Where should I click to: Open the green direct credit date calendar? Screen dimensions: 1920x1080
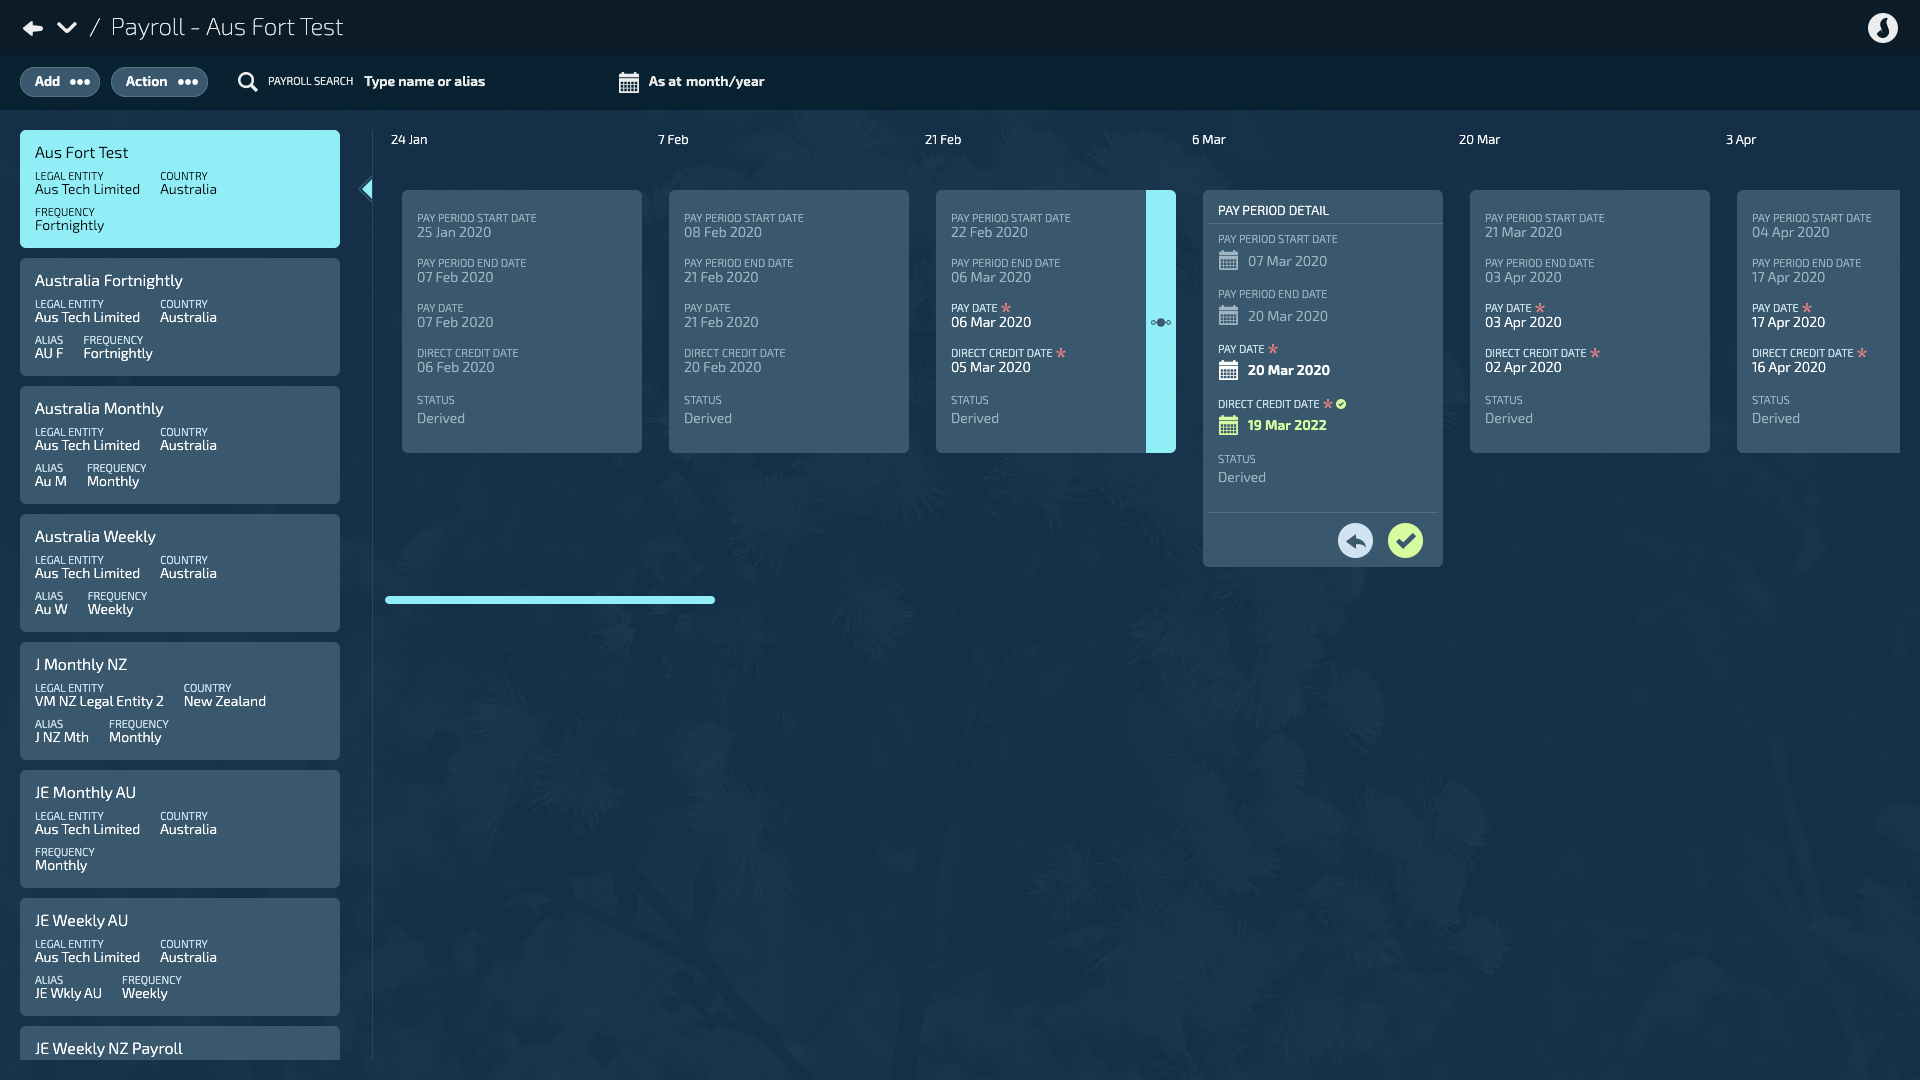(x=1228, y=426)
